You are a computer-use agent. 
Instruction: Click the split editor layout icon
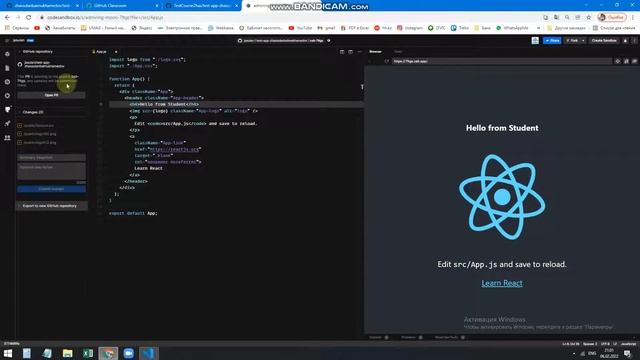342,52
